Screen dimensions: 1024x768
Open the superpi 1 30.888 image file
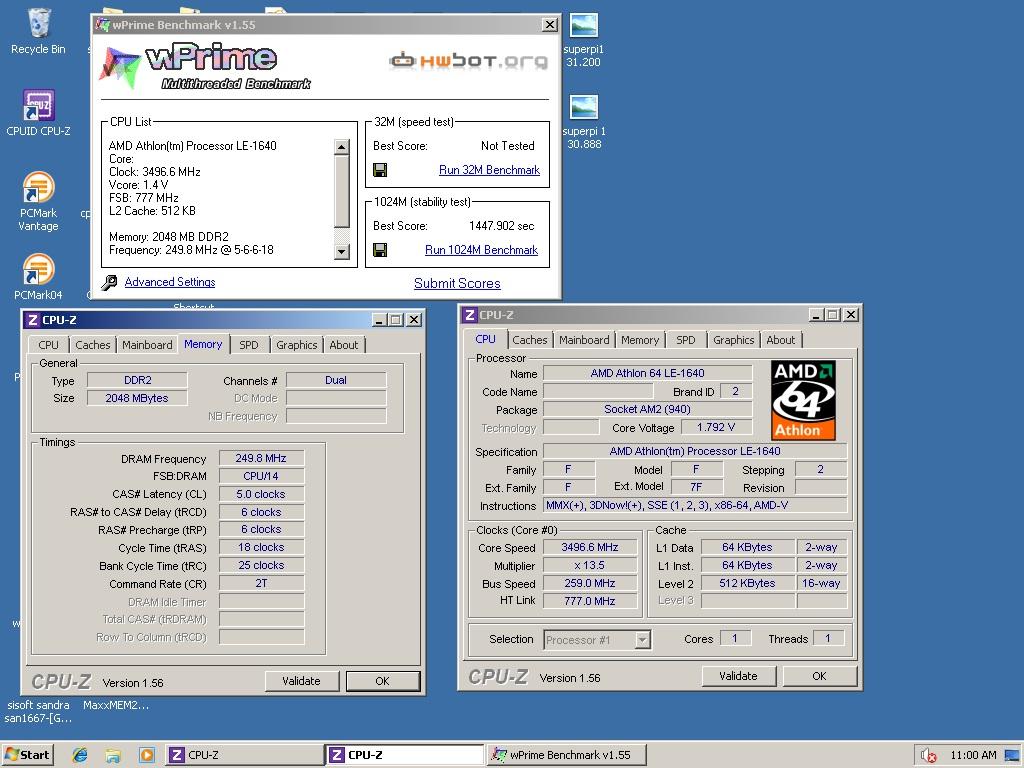click(583, 122)
